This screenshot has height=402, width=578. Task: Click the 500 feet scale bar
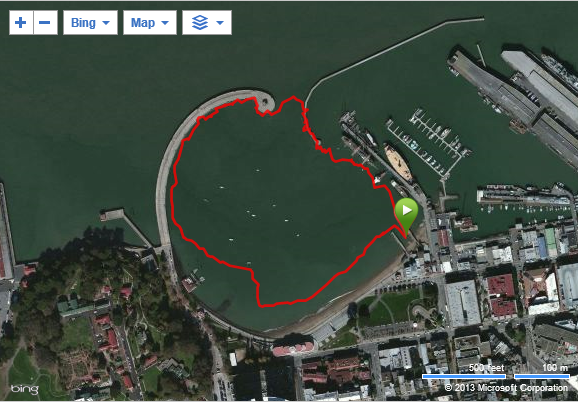(x=464, y=376)
